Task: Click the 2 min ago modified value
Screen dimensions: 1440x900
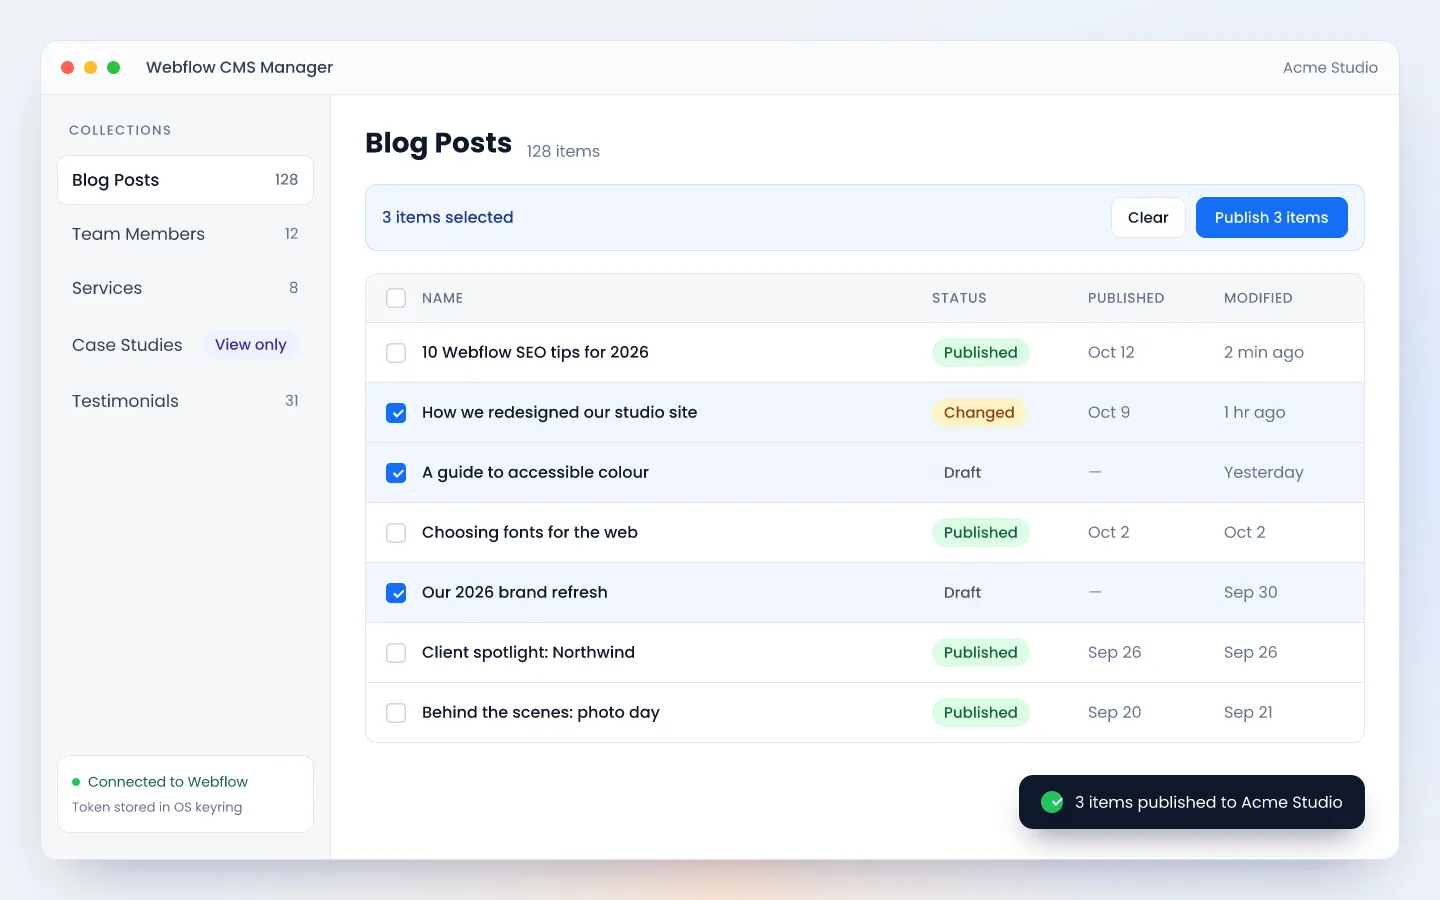Action: tap(1264, 352)
